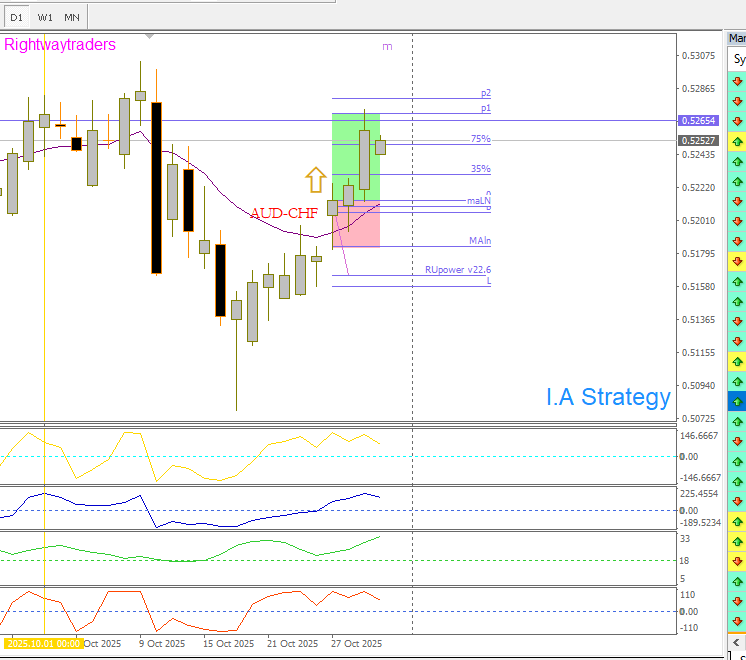Viewport: 746px width, 660px height.
Task: Click the orange up arrow signal on chart
Action: point(316,179)
